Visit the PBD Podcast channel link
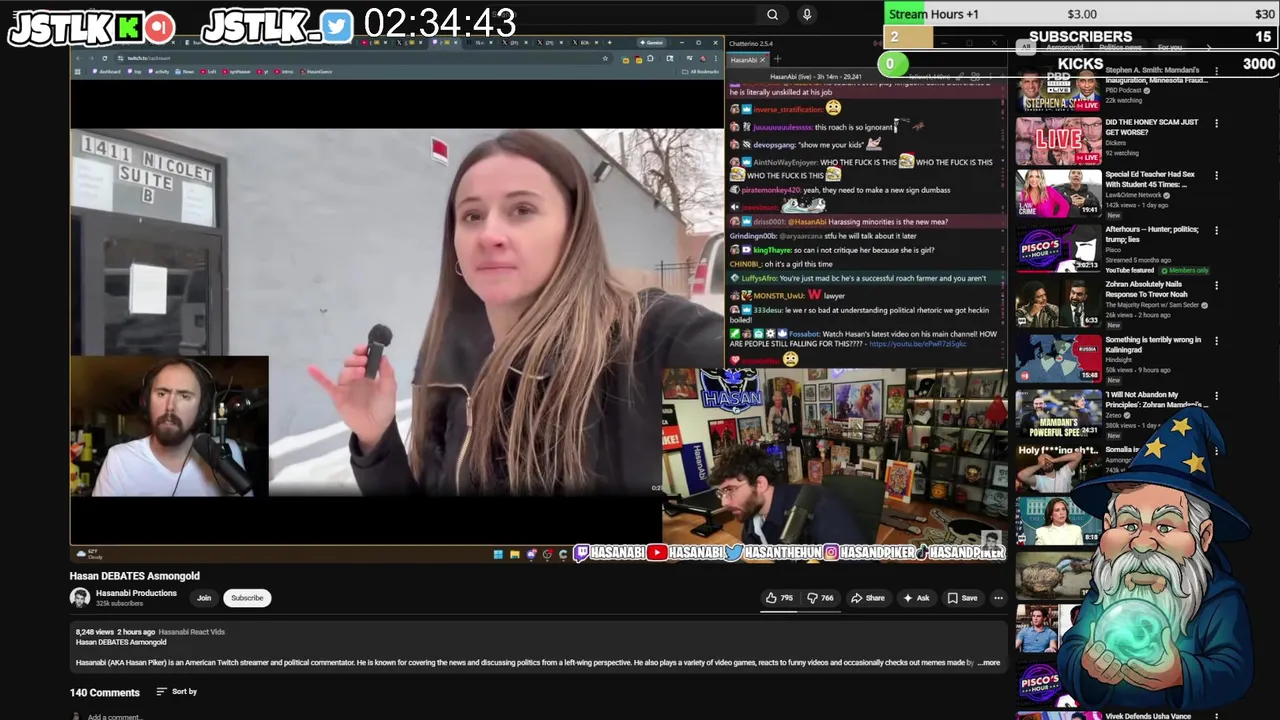Viewport: 1280px width, 720px height. (1124, 90)
